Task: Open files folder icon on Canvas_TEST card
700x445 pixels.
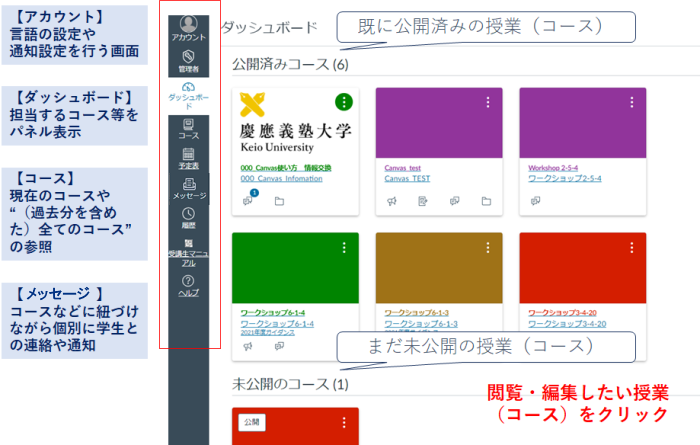Action: [x=486, y=201]
